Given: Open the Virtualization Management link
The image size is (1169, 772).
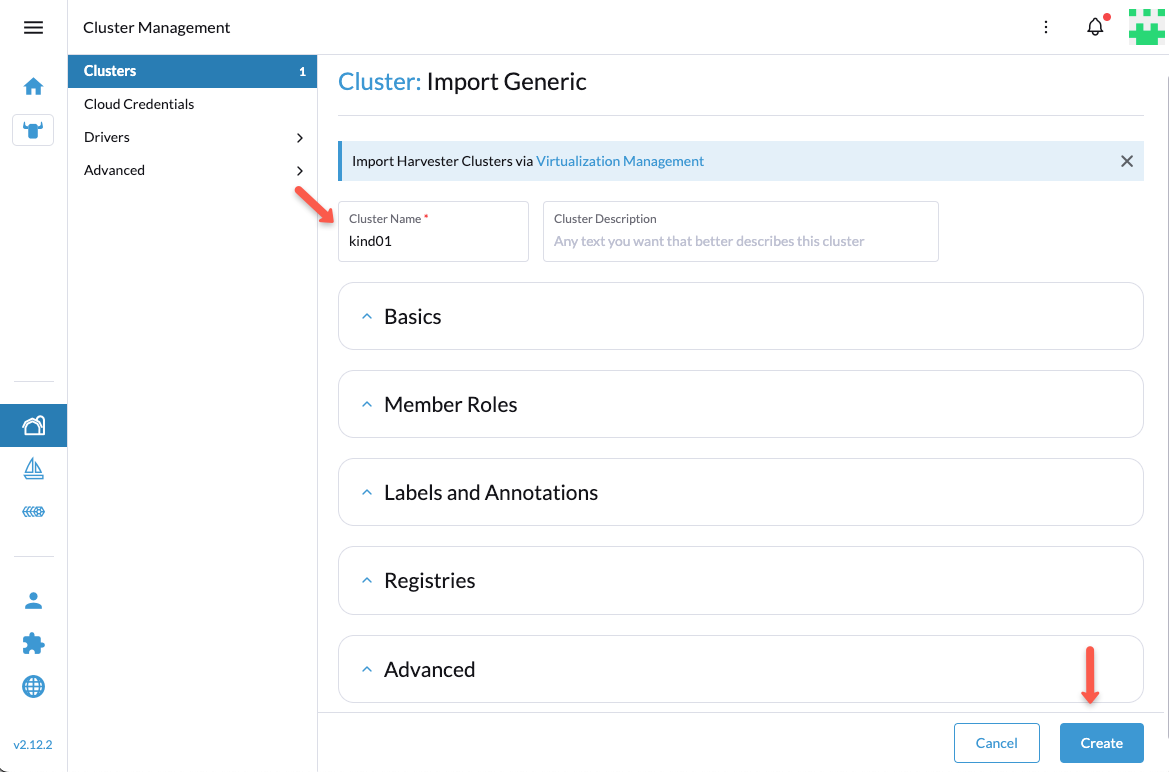Looking at the screenshot, I should point(621,161).
